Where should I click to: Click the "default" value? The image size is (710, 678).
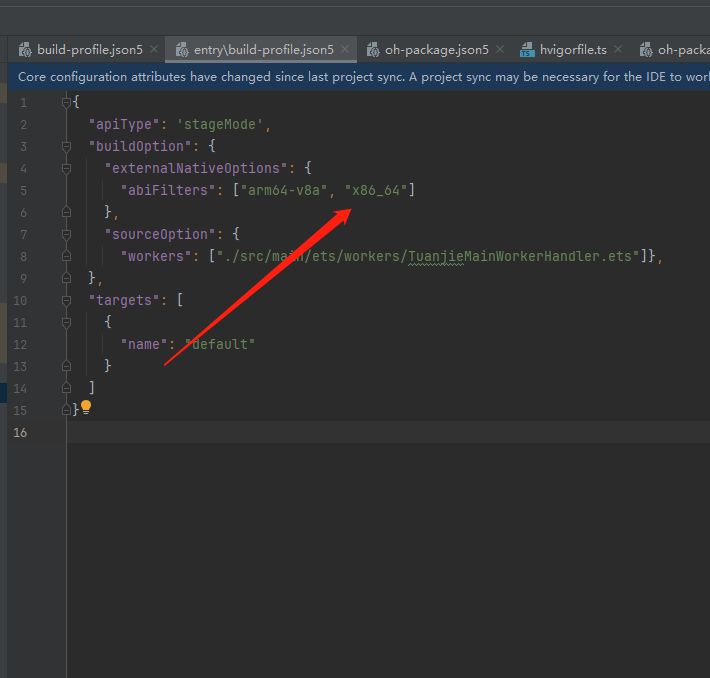(x=220, y=344)
